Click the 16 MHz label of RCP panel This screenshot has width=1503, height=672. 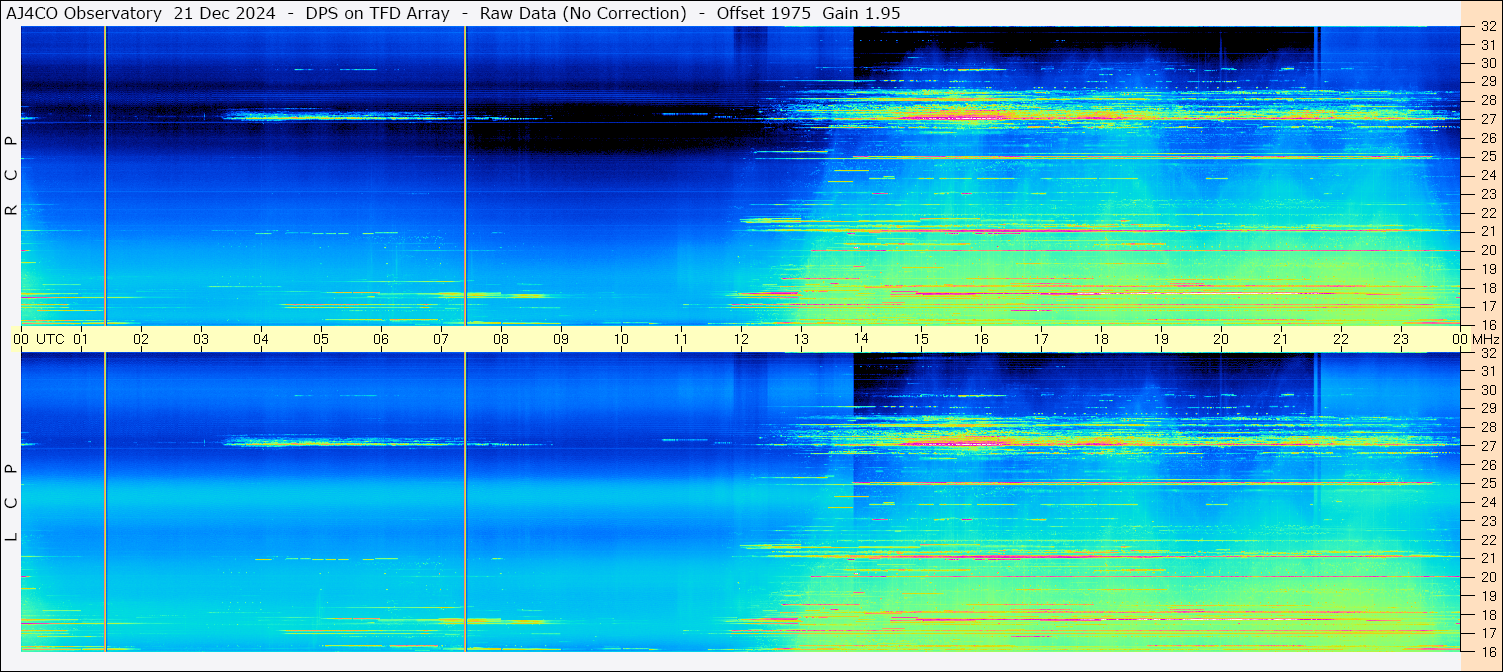[1487, 325]
